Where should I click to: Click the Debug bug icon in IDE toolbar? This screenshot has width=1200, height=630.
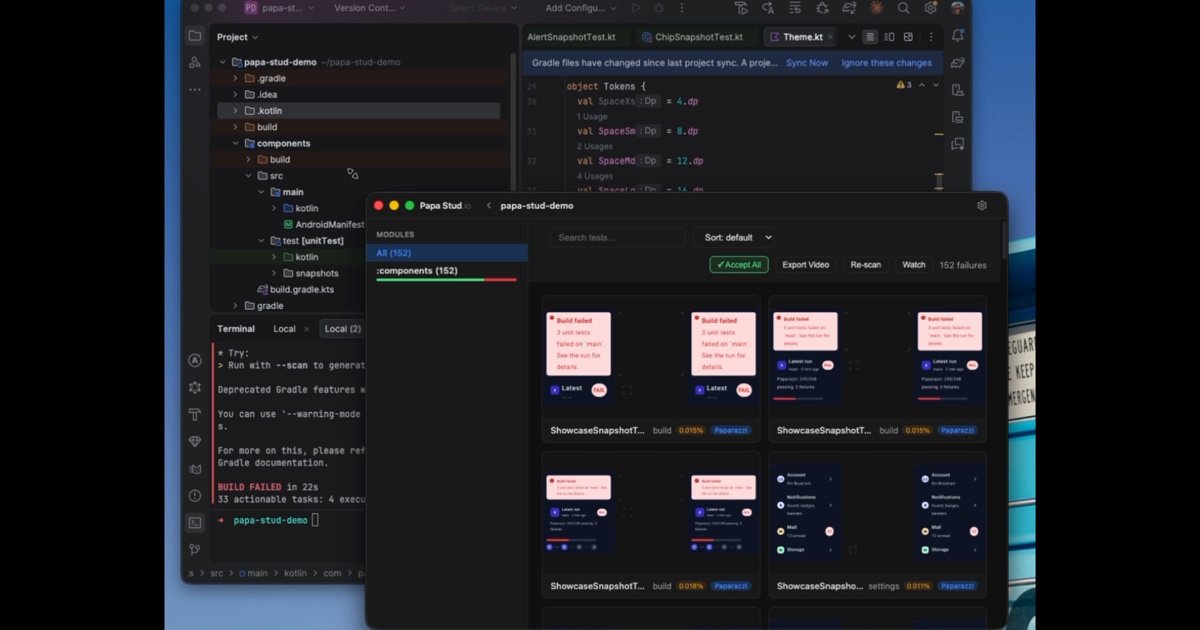660,8
